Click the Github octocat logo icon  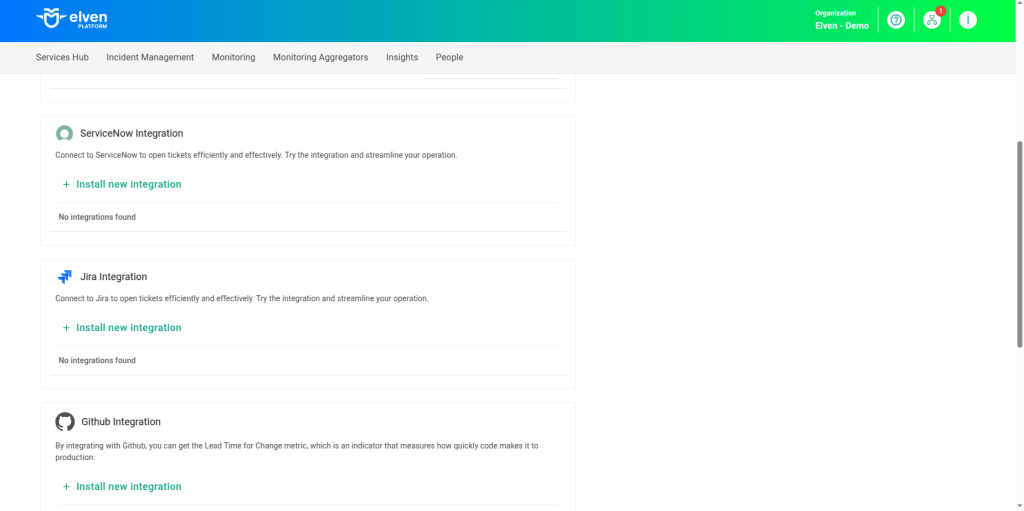coord(65,422)
